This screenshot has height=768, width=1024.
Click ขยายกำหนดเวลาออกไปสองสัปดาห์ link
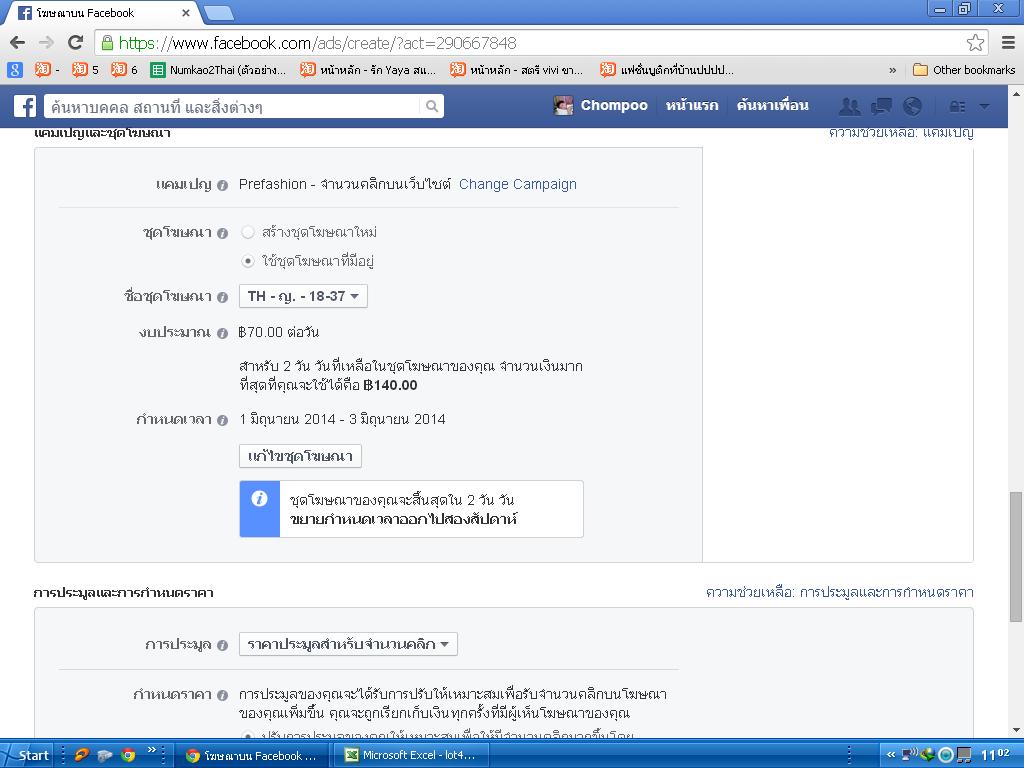click(403, 520)
